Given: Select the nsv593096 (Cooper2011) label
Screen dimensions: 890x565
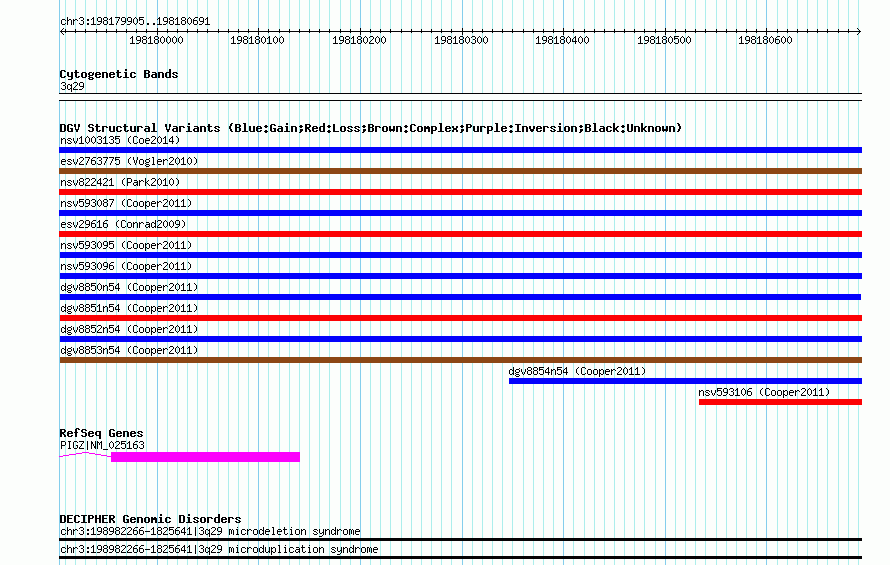Looking at the screenshot, I should click(126, 266).
